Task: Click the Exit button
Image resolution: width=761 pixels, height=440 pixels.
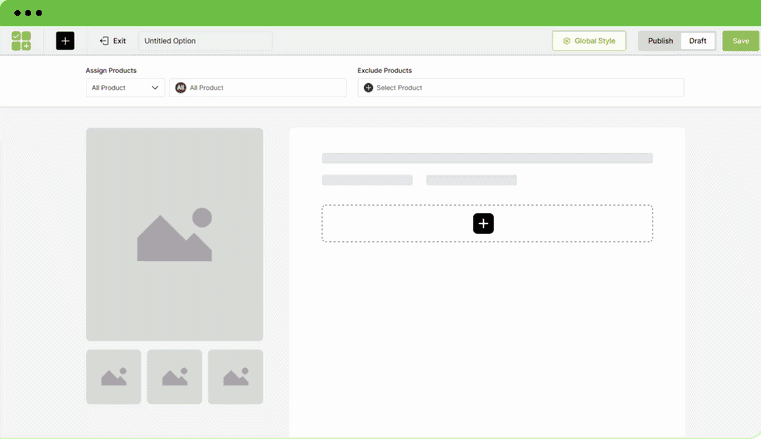Action: (x=113, y=41)
